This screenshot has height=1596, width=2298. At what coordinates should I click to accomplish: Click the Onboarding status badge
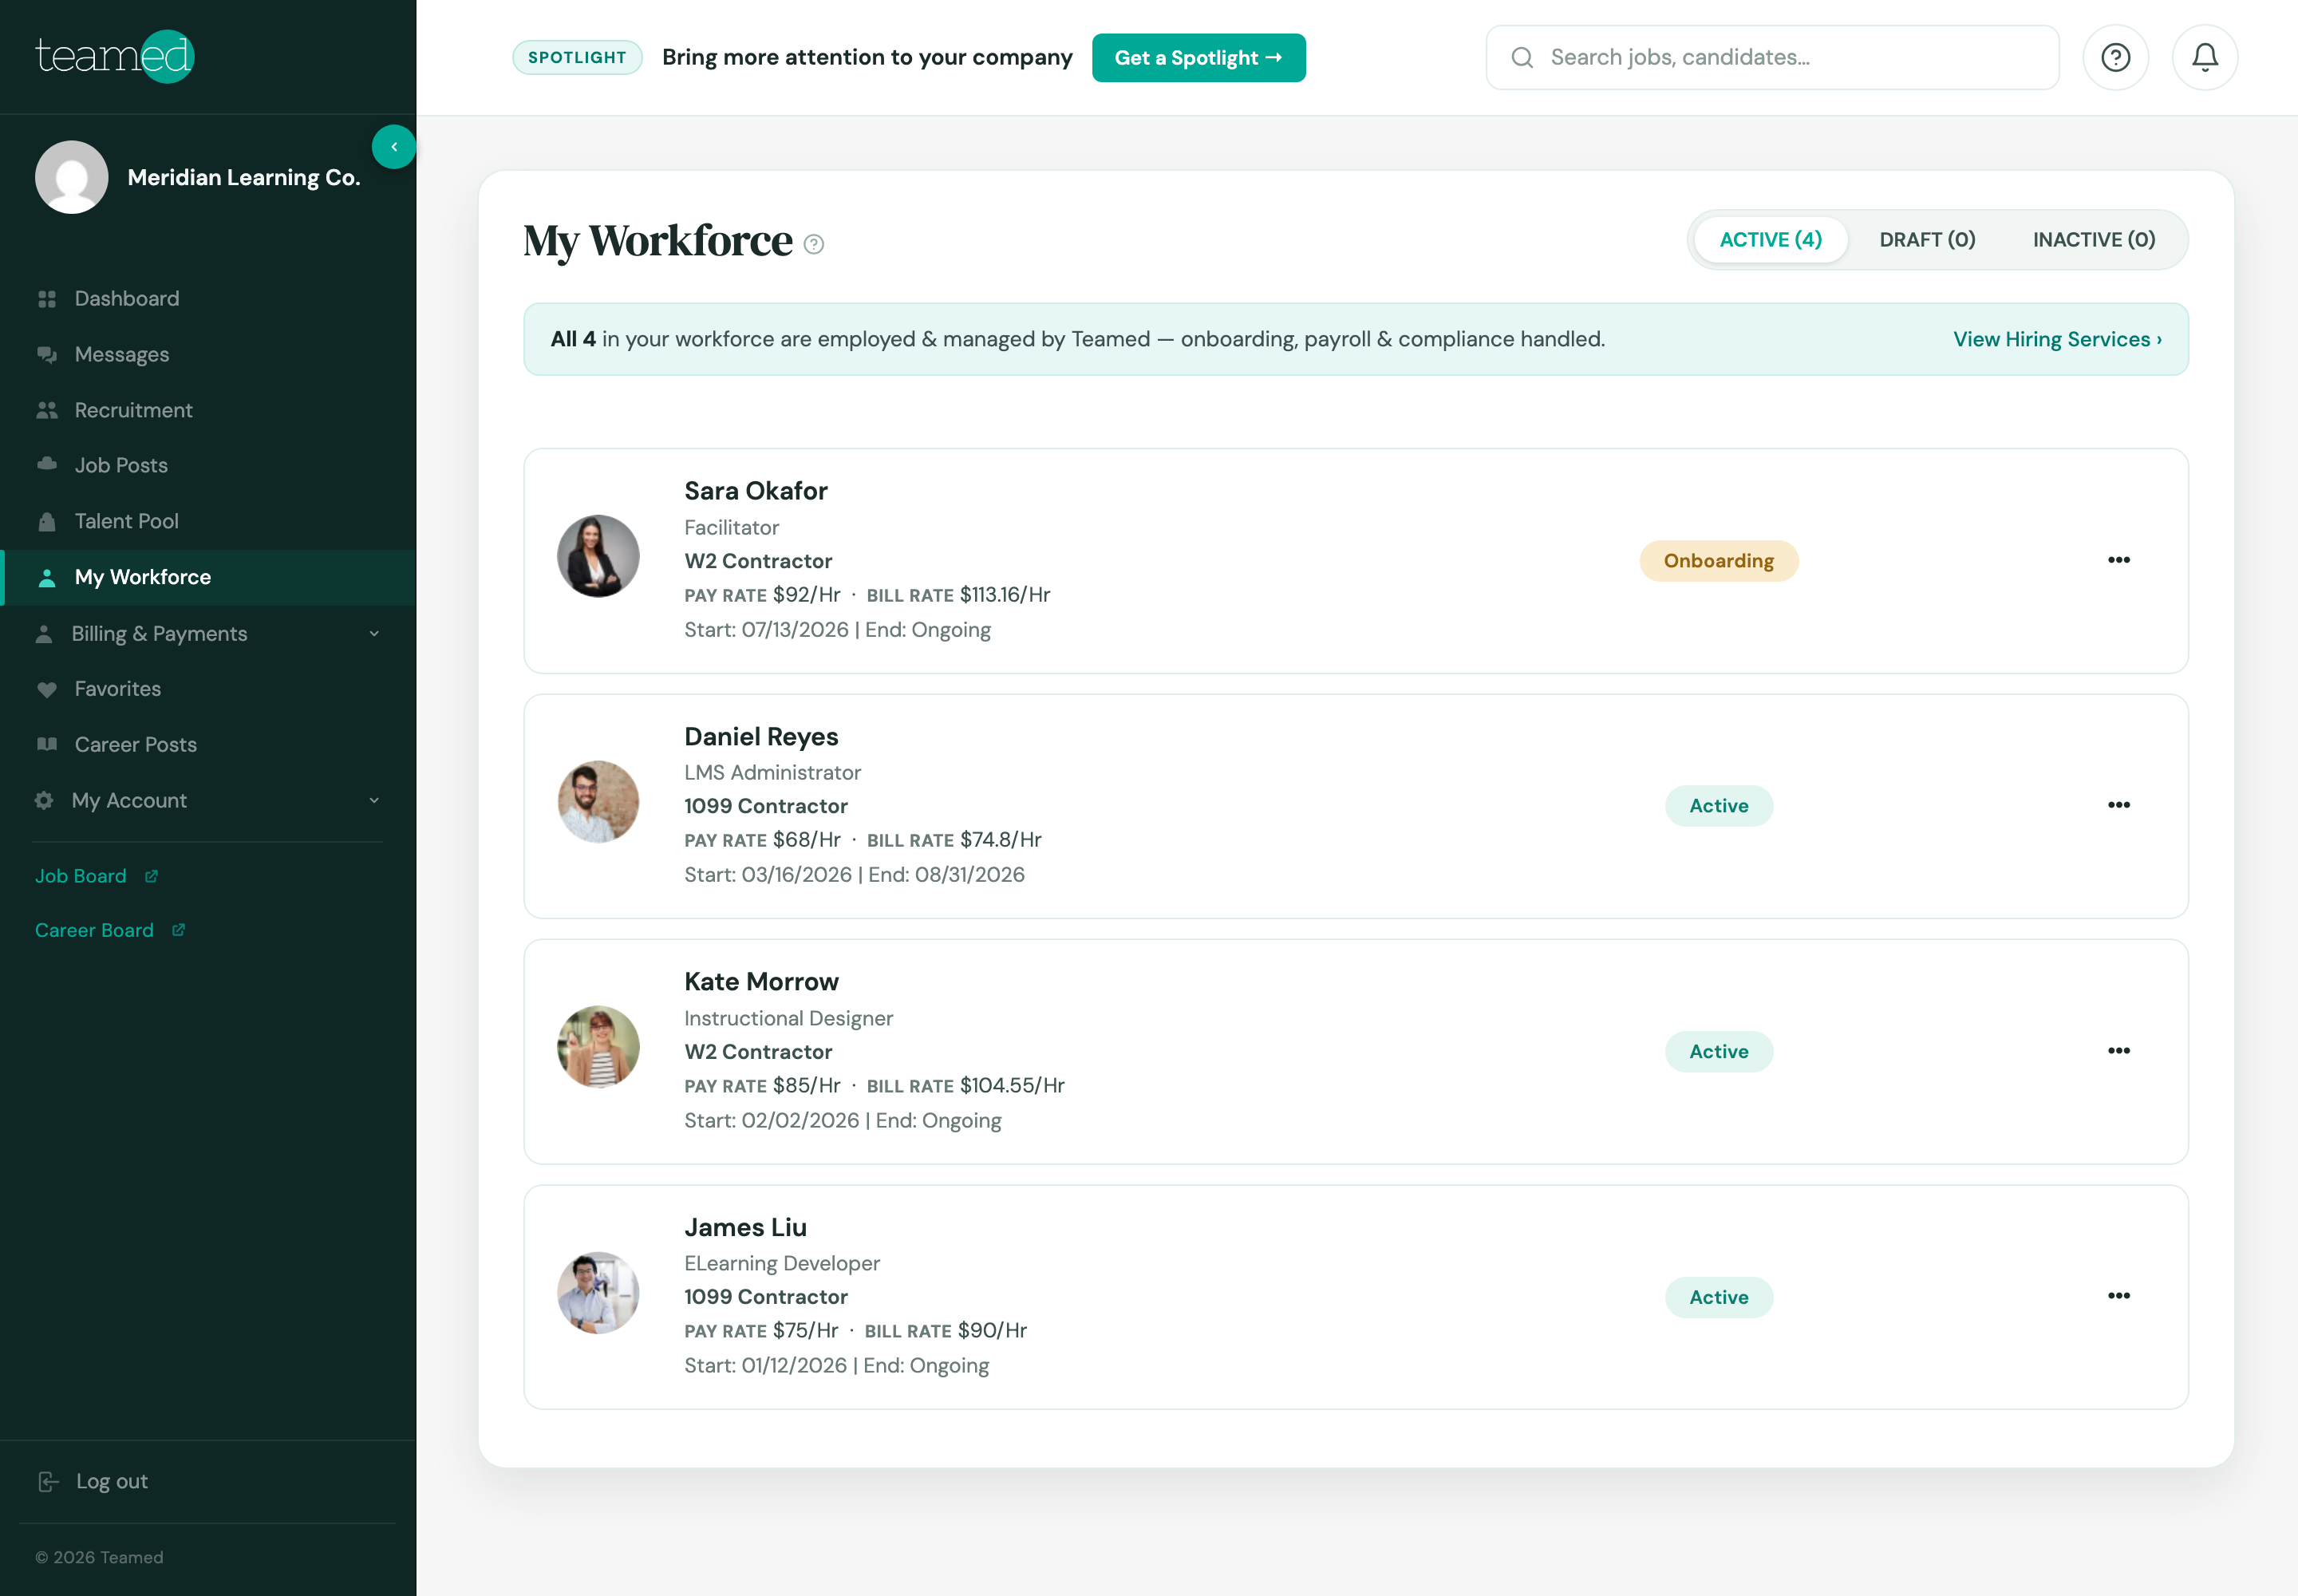coord(1718,561)
